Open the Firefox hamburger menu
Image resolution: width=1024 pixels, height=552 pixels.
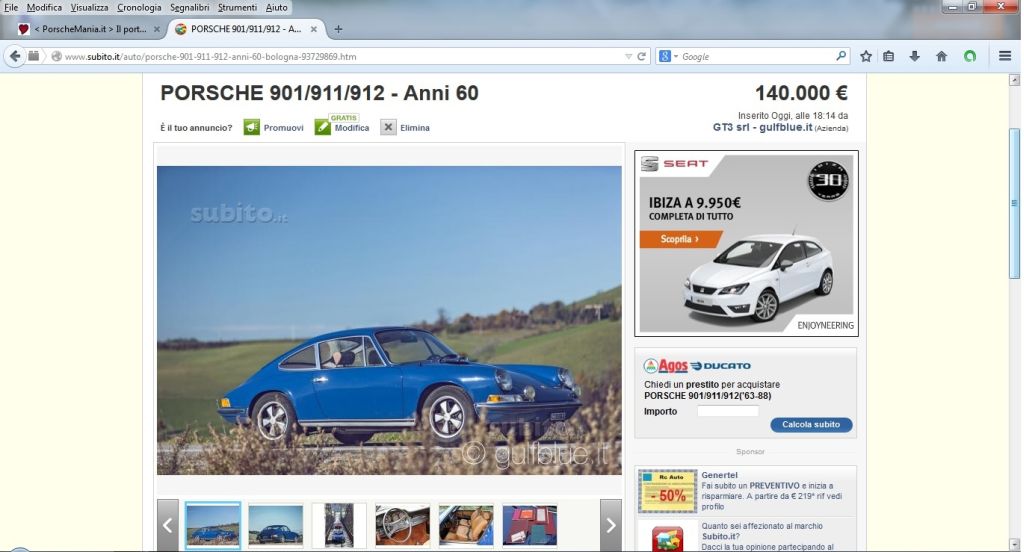[1005, 56]
